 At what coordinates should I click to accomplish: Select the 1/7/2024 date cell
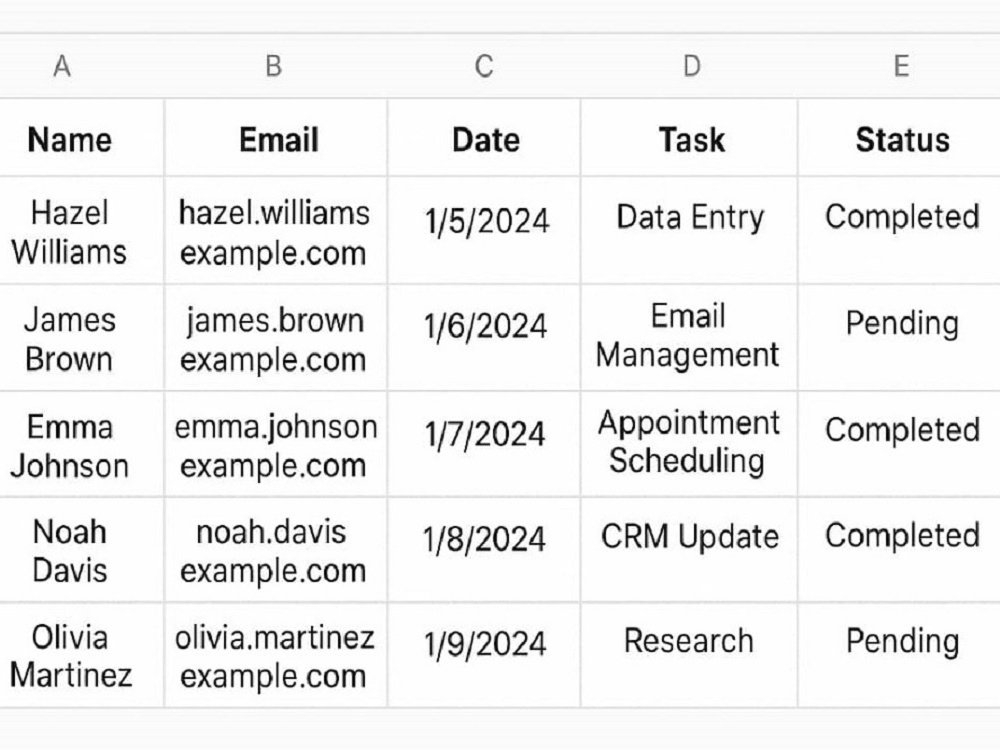[485, 445]
